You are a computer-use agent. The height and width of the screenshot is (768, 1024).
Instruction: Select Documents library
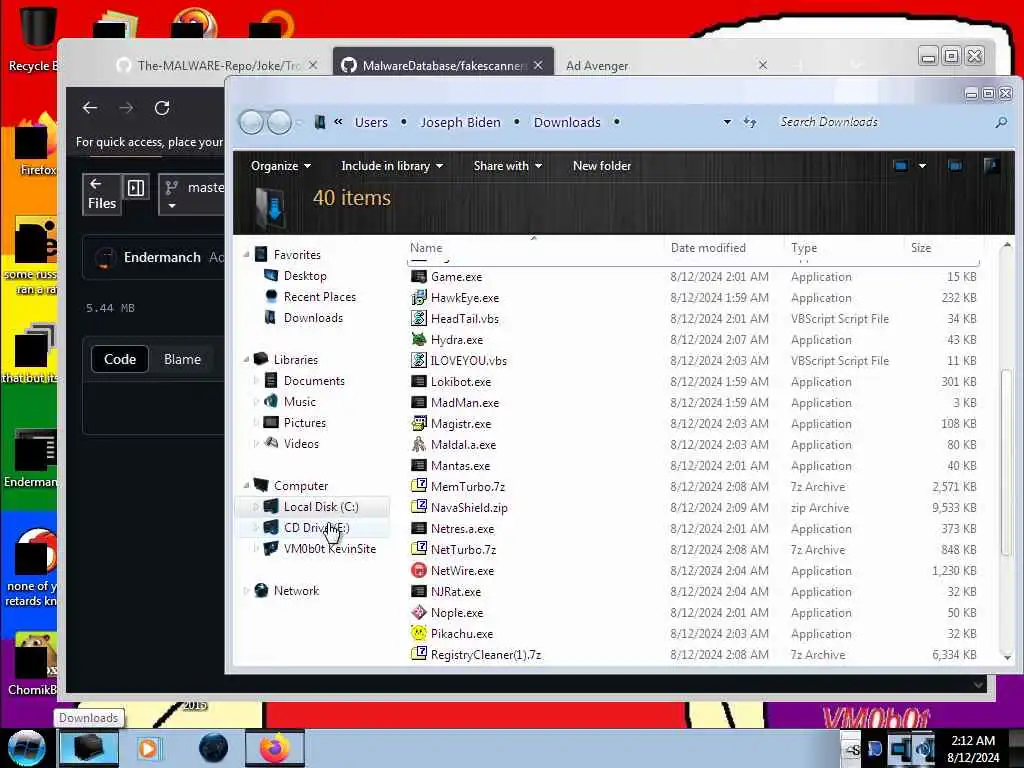(x=314, y=381)
